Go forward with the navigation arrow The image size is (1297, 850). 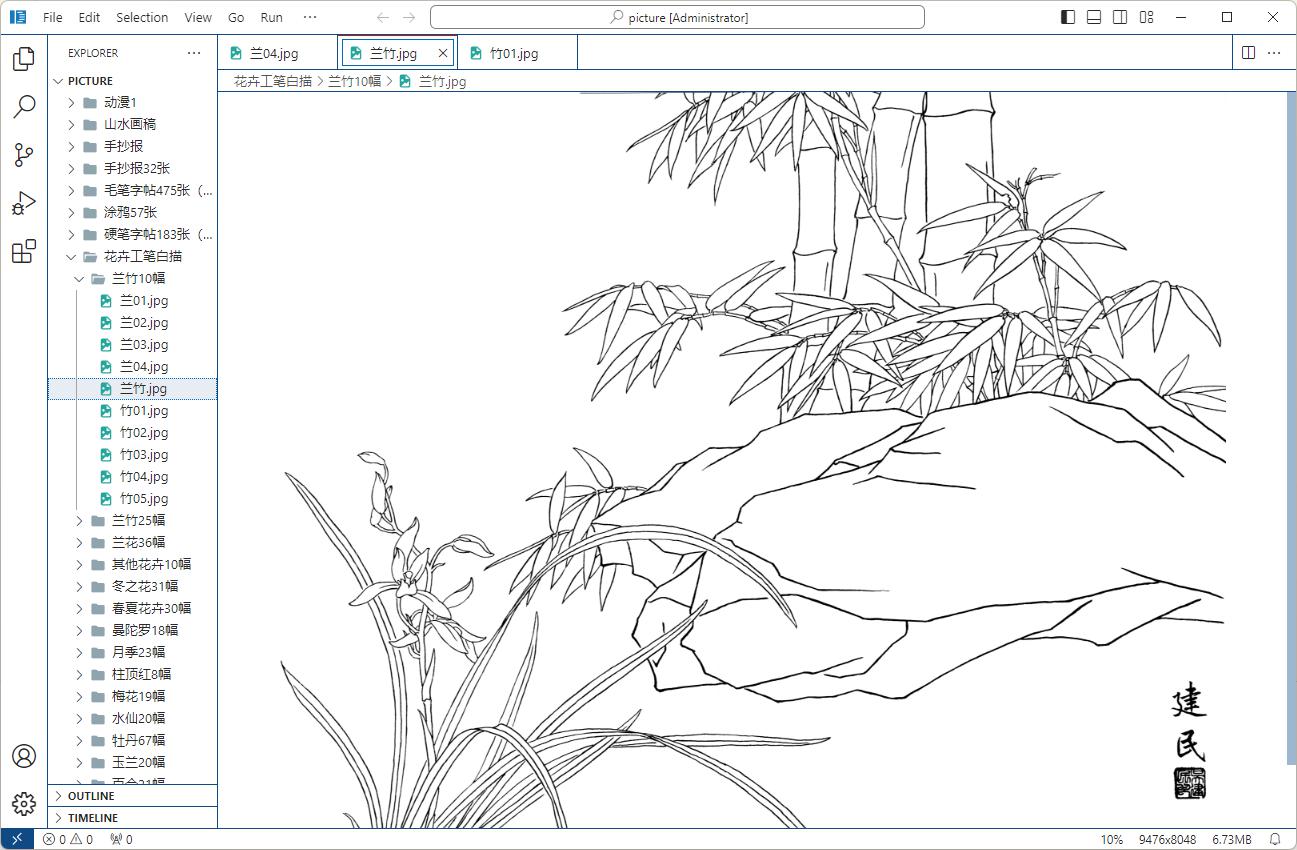click(x=408, y=17)
